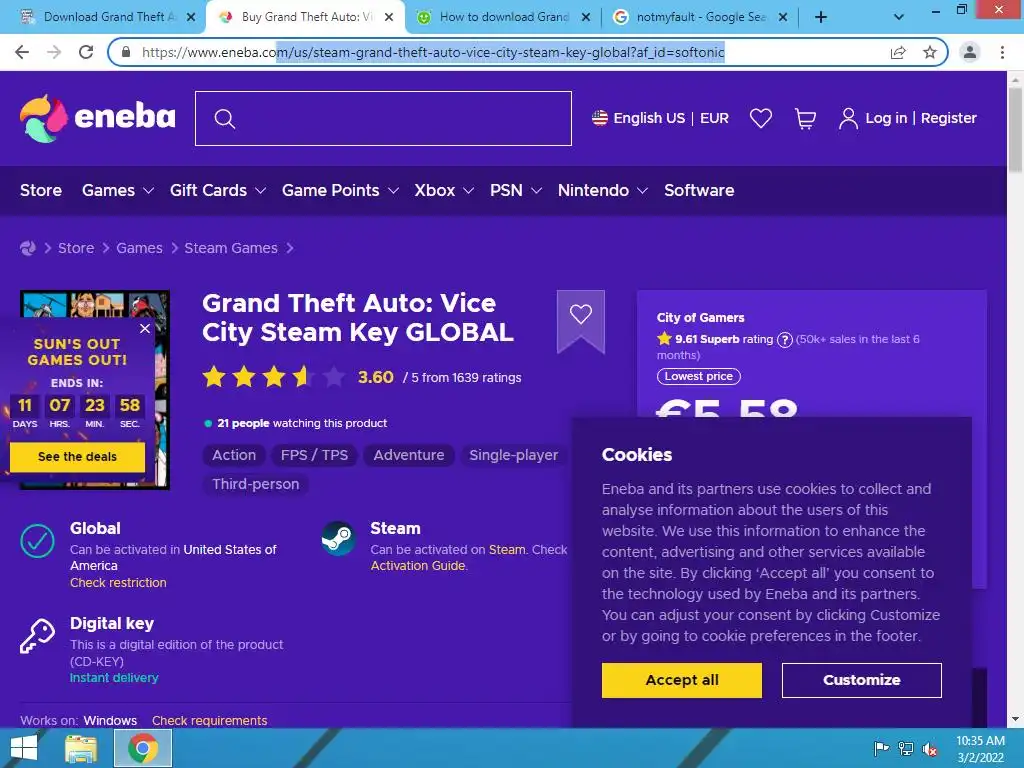This screenshot has height=768, width=1024.
Task: Click the rating help question mark icon
Action: tap(784, 340)
